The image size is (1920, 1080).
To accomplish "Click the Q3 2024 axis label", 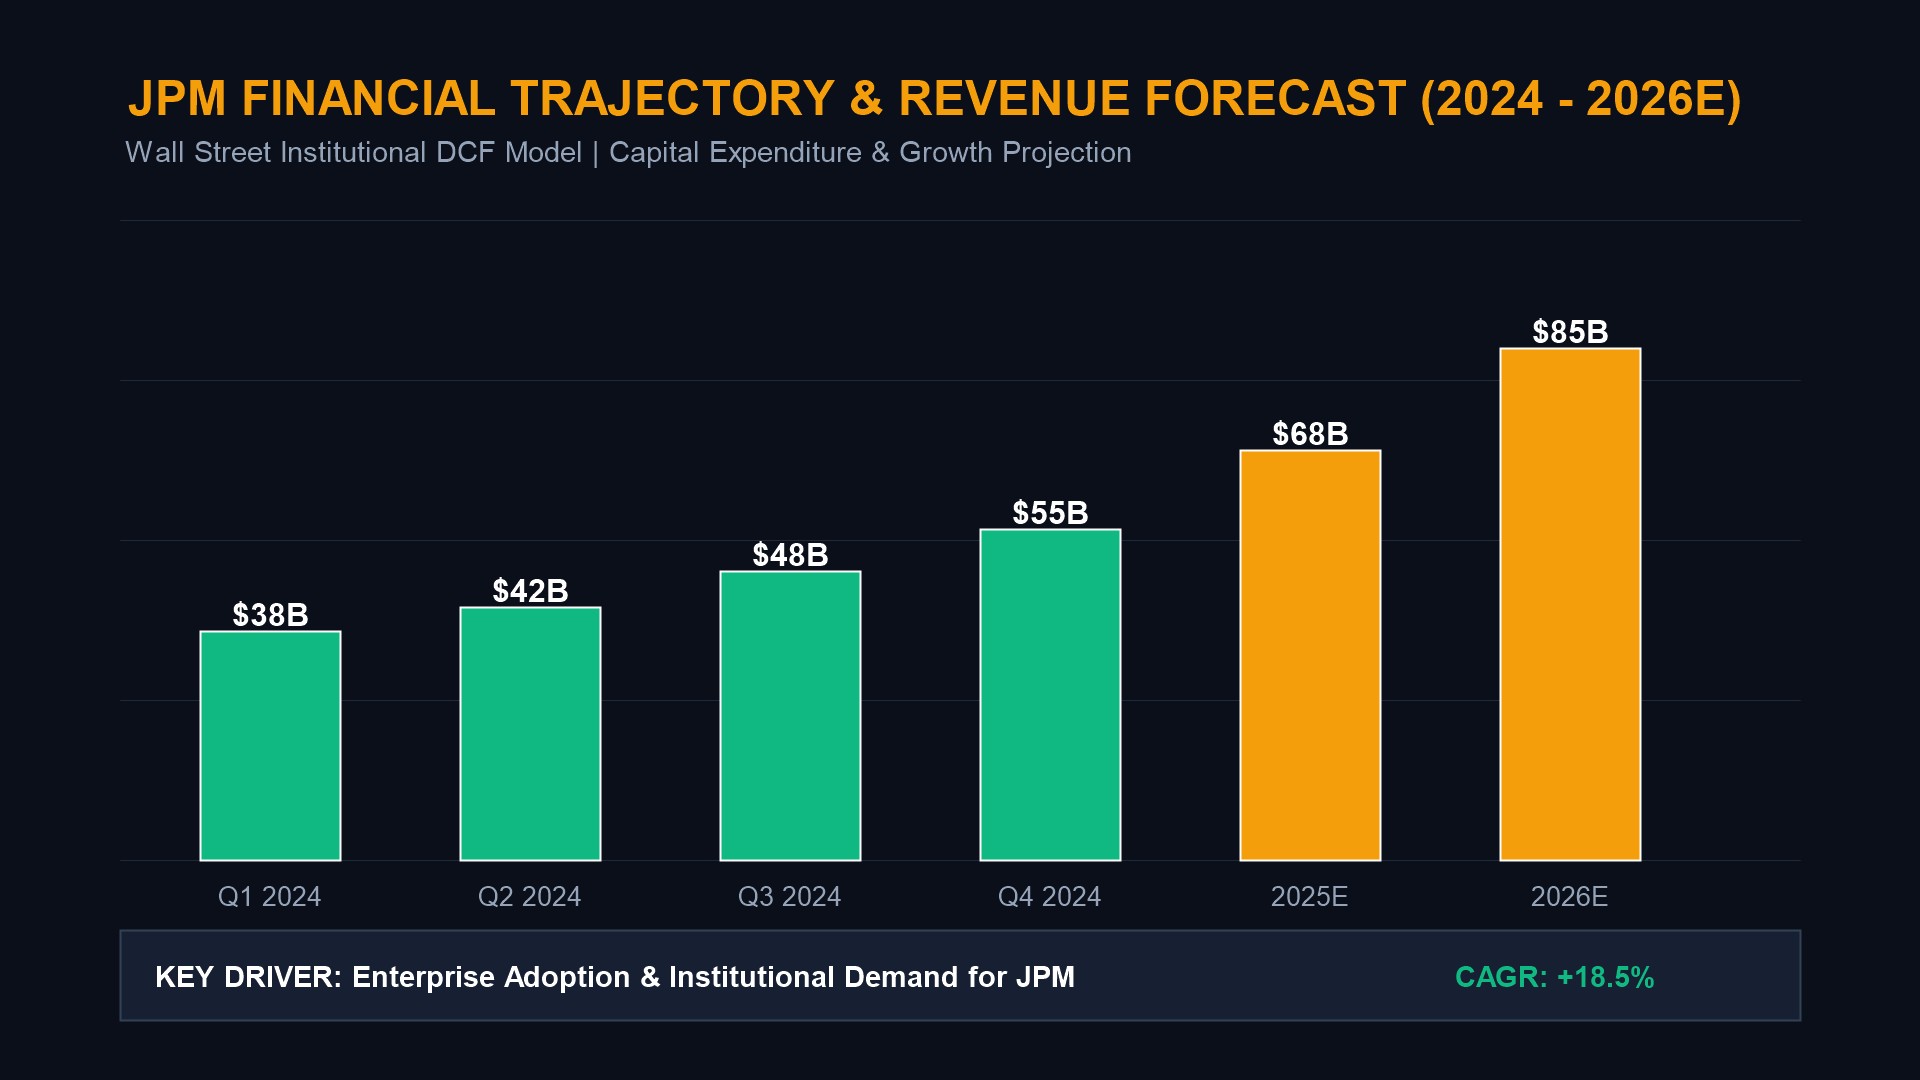I will pos(790,896).
